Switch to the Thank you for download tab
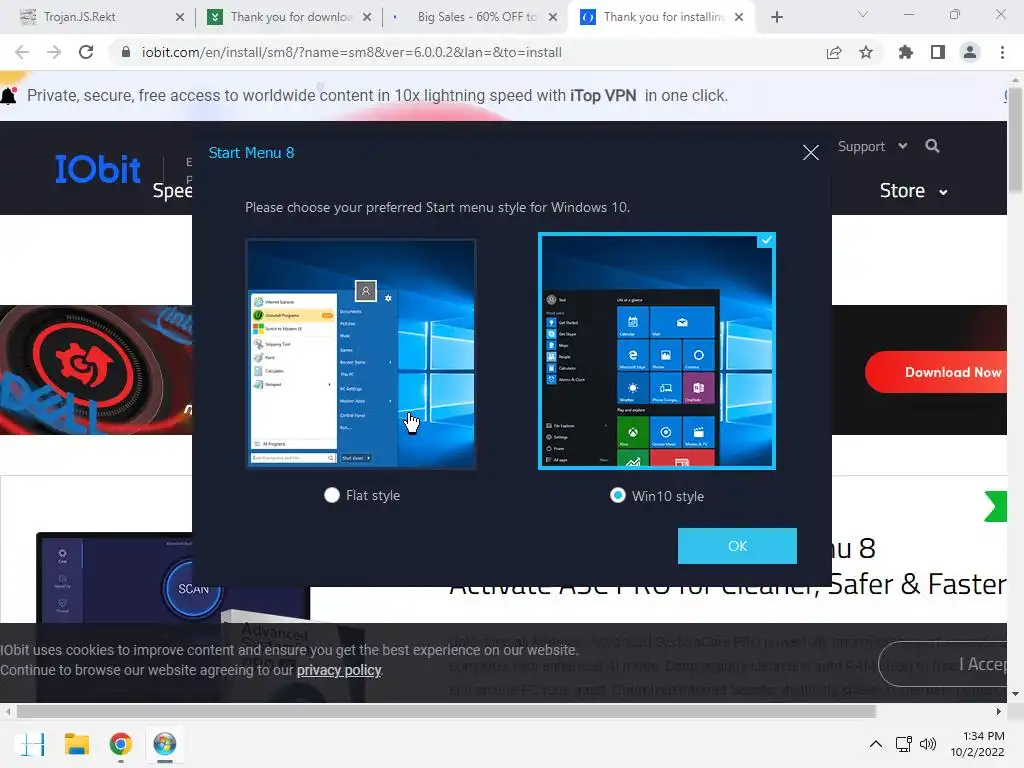Image resolution: width=1024 pixels, height=768 pixels. tap(291, 17)
